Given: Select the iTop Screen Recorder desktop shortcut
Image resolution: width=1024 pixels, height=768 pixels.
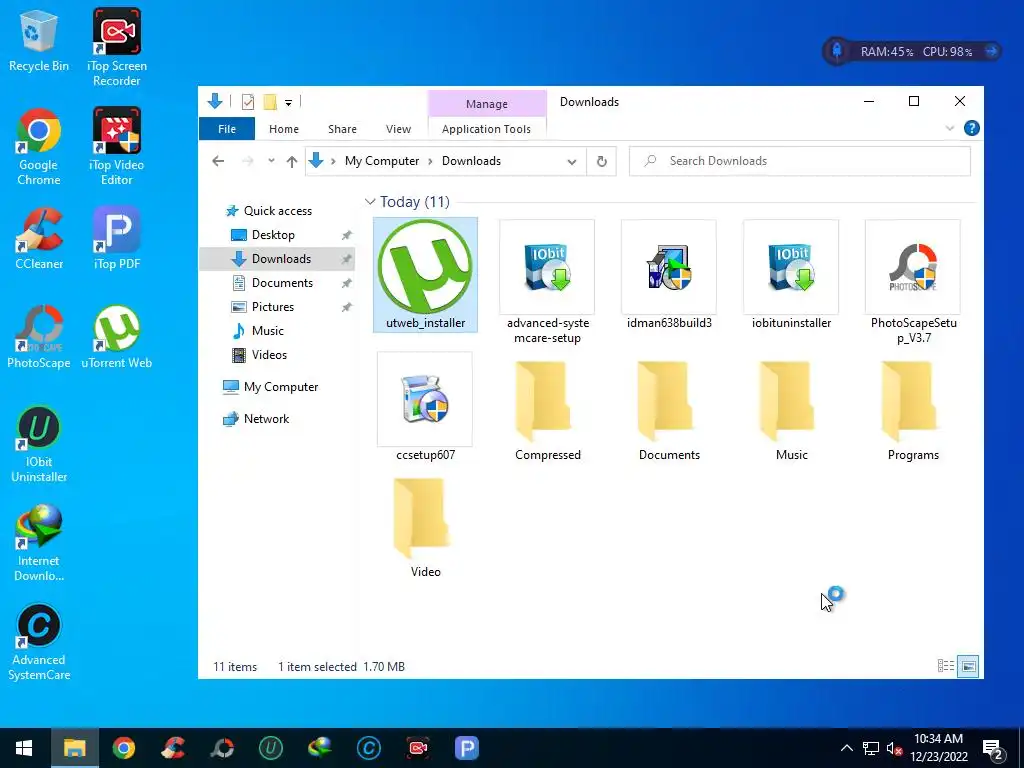Looking at the screenshot, I should [x=116, y=48].
